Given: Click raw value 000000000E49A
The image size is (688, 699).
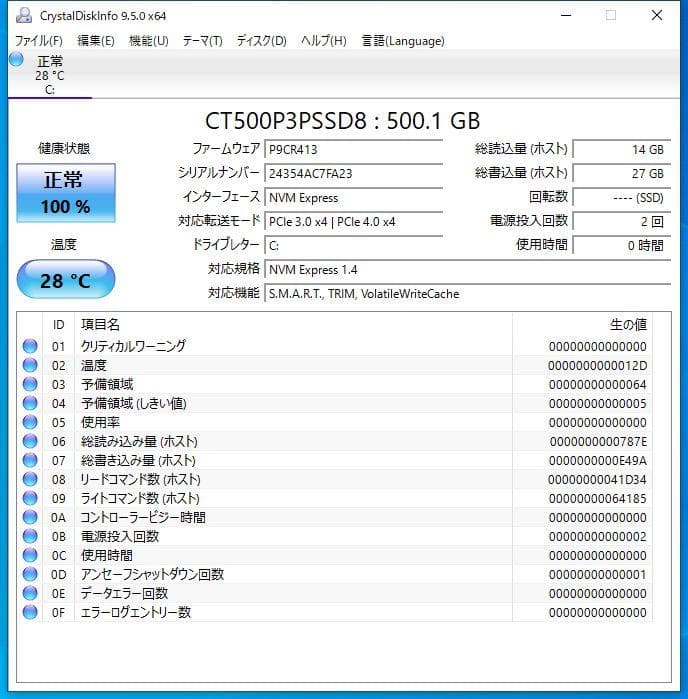Looking at the screenshot, I should [x=597, y=461].
